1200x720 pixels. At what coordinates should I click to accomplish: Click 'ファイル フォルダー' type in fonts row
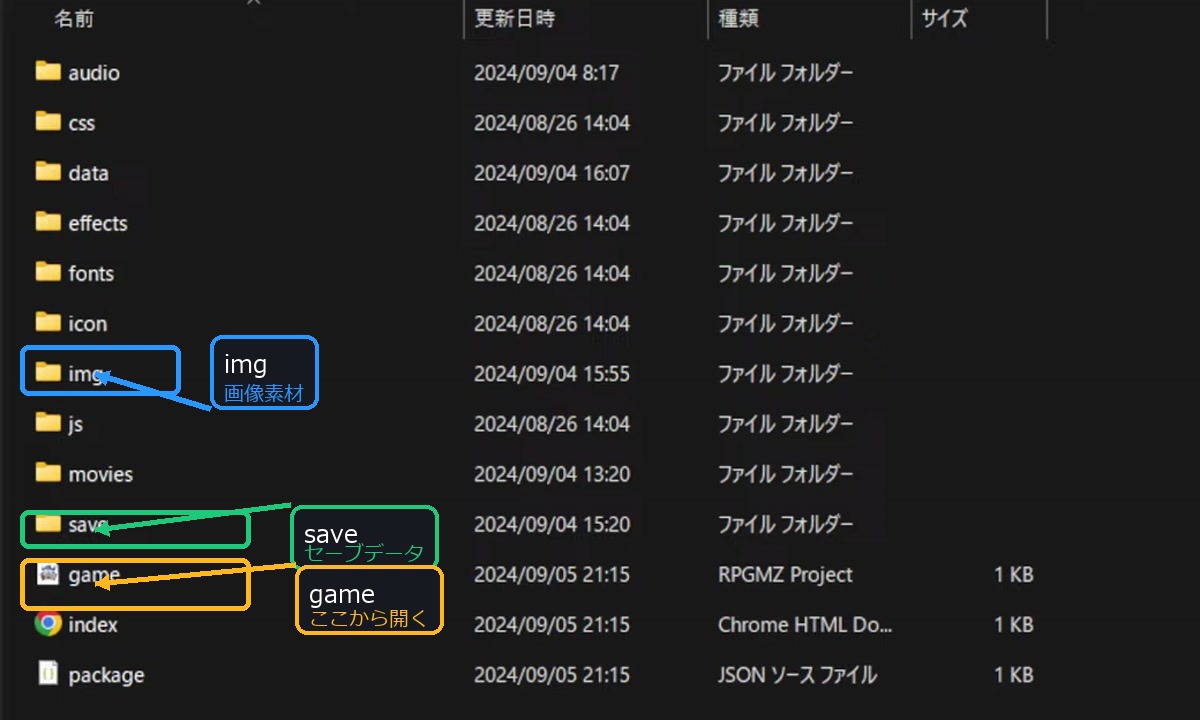(786, 273)
